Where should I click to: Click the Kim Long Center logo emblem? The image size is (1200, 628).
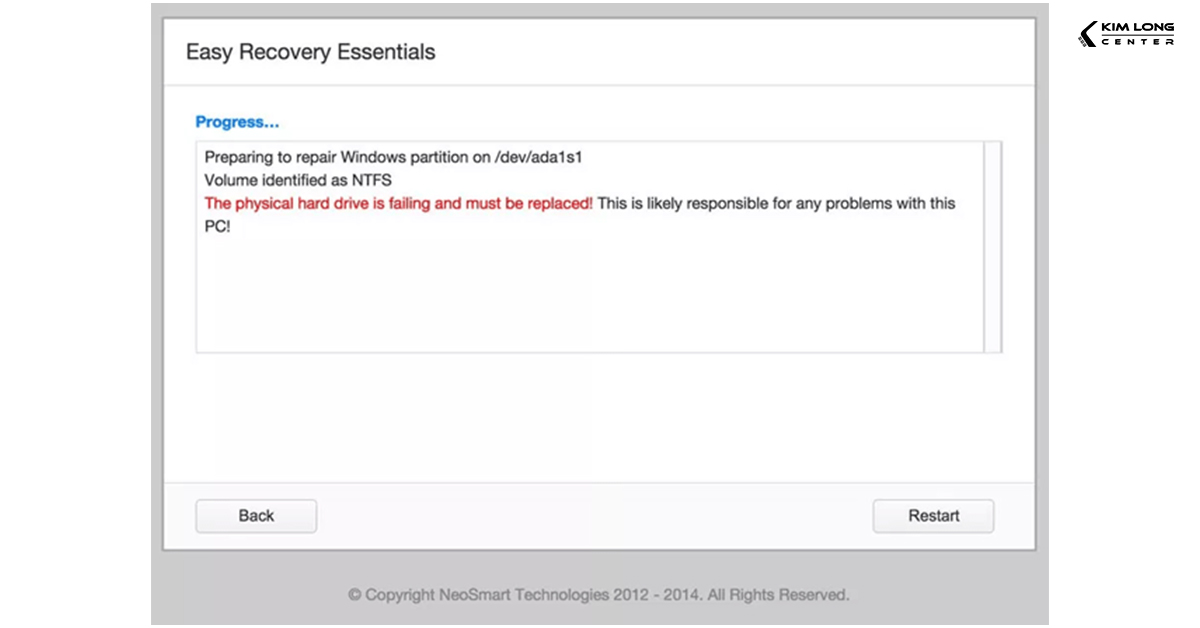point(1087,35)
